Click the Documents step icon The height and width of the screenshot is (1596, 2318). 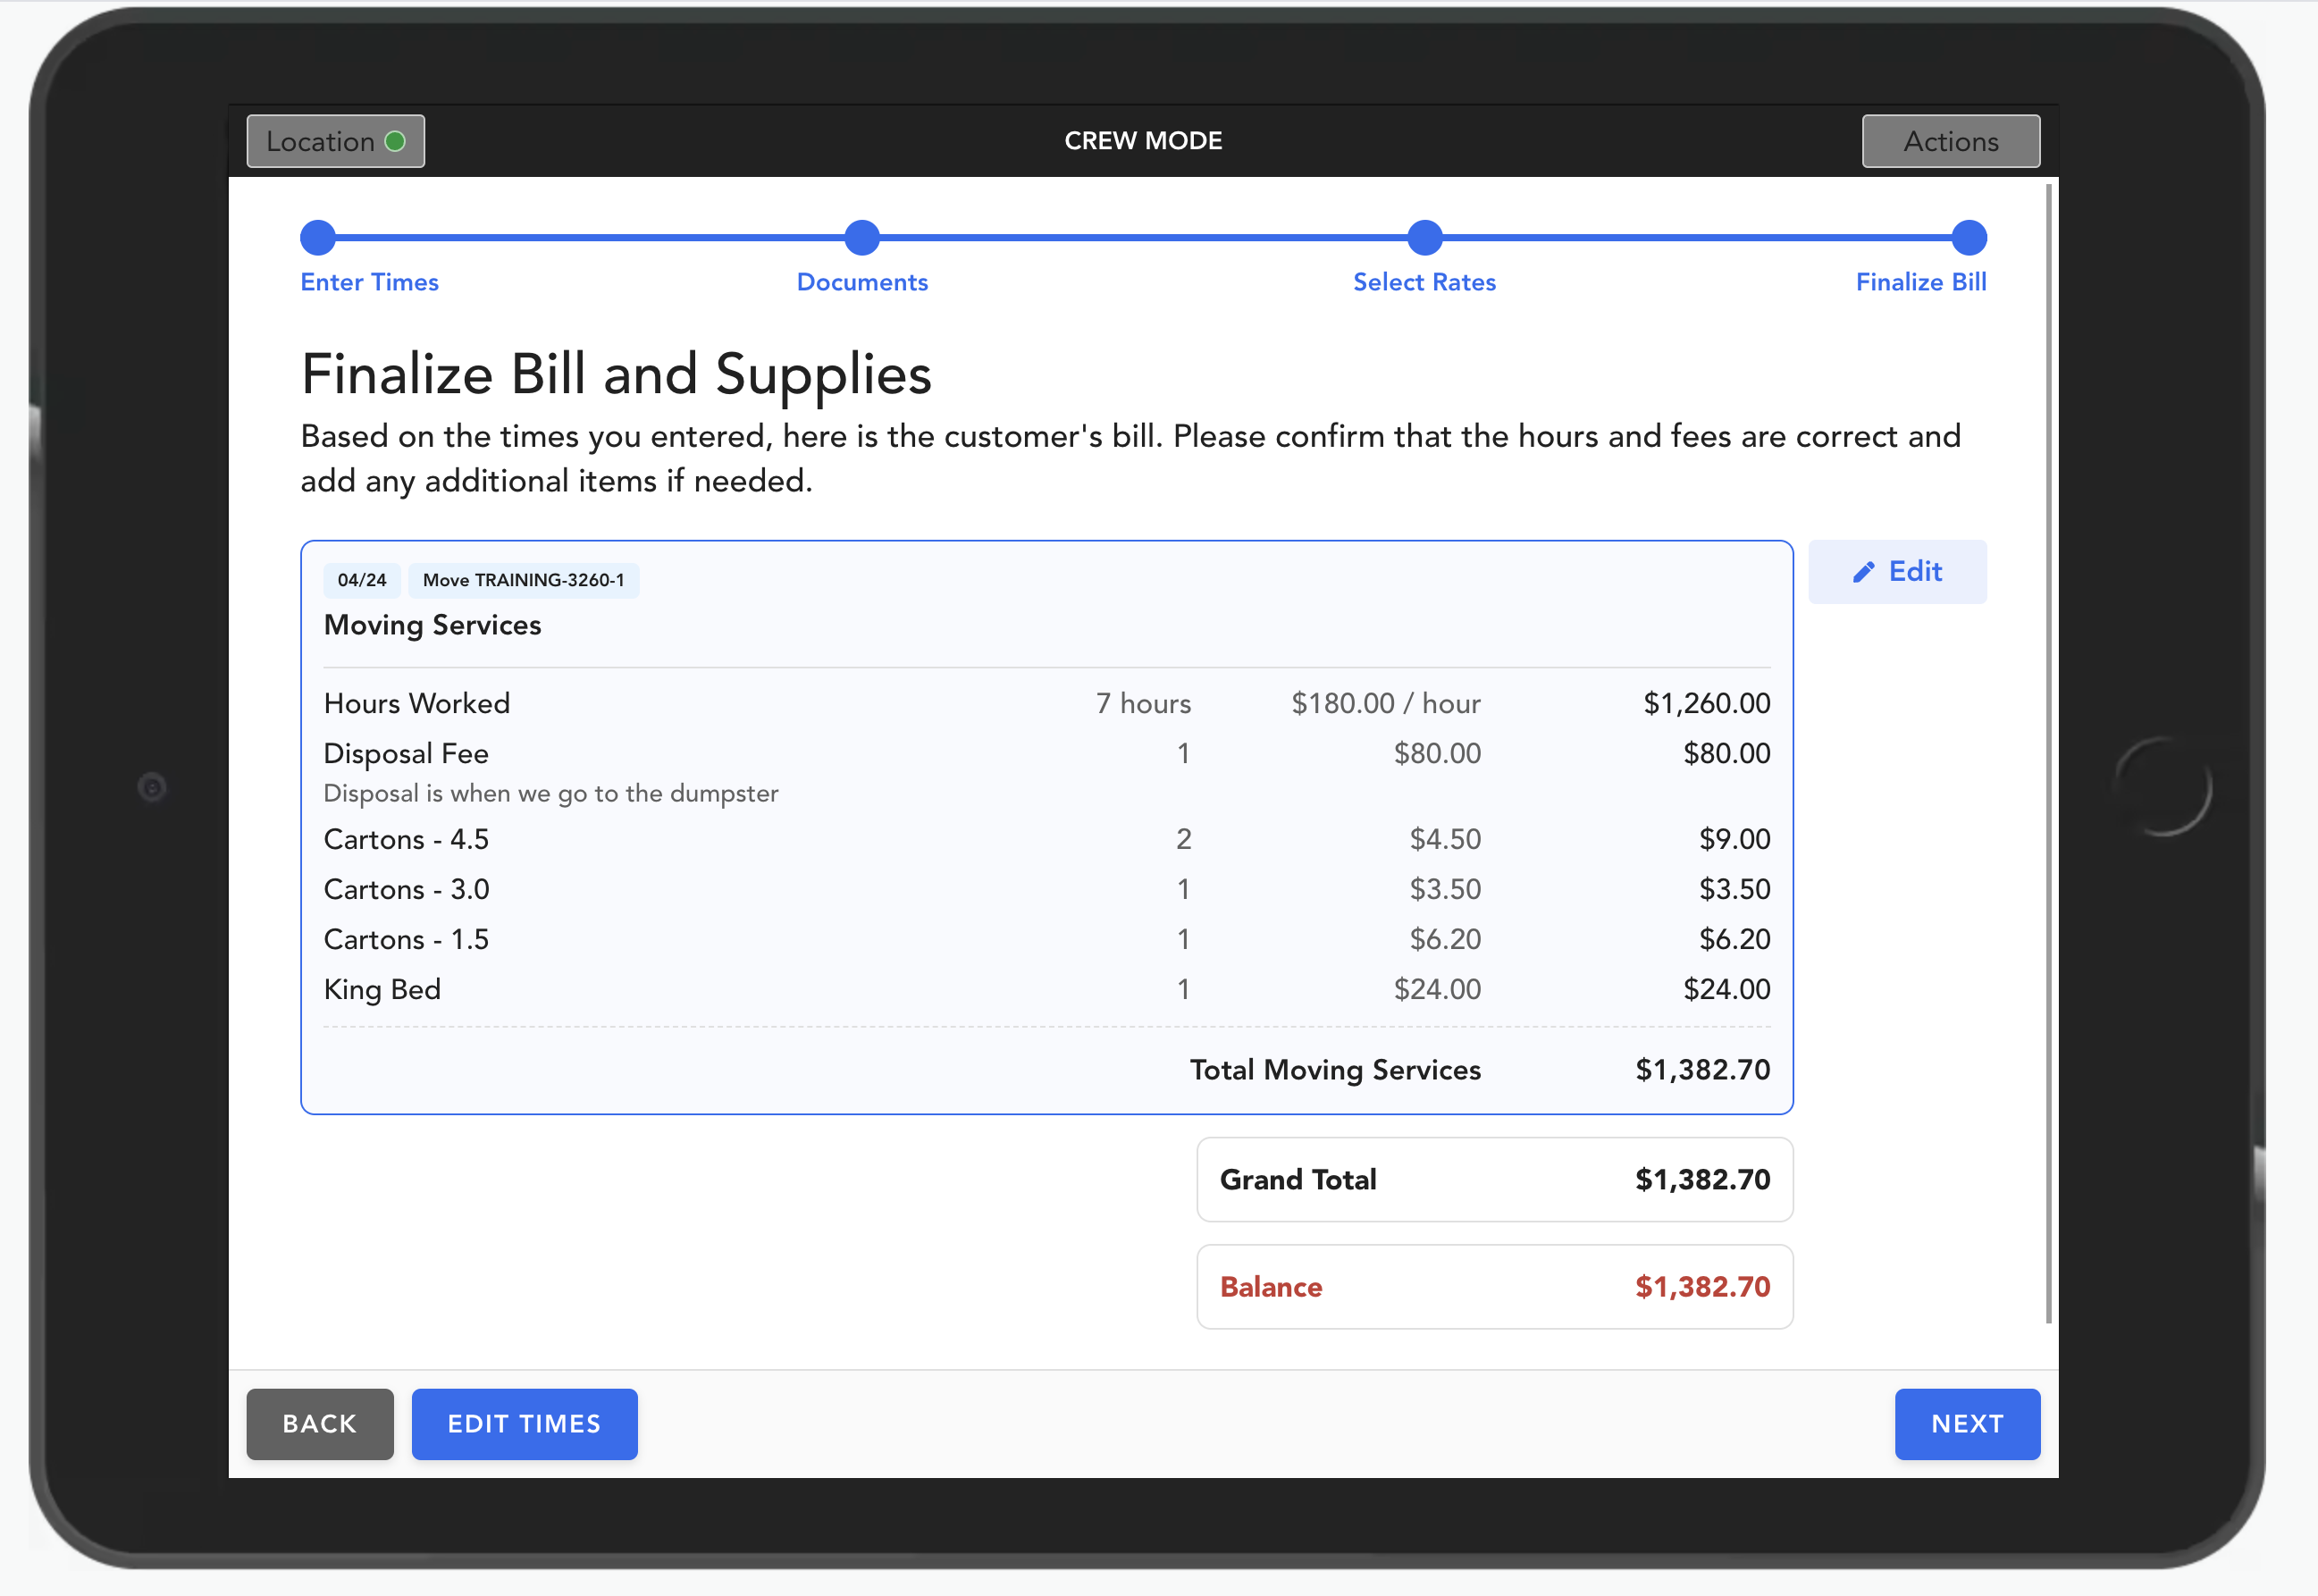pos(863,236)
